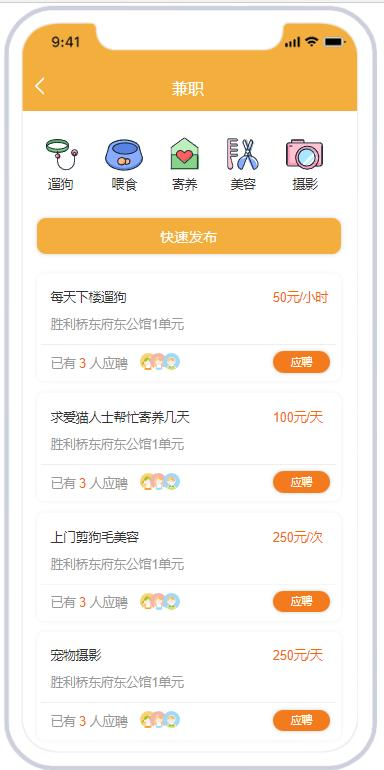View applicant avatars for 每天下楼遛狗
Screen dimensions: 384x770
(160, 362)
